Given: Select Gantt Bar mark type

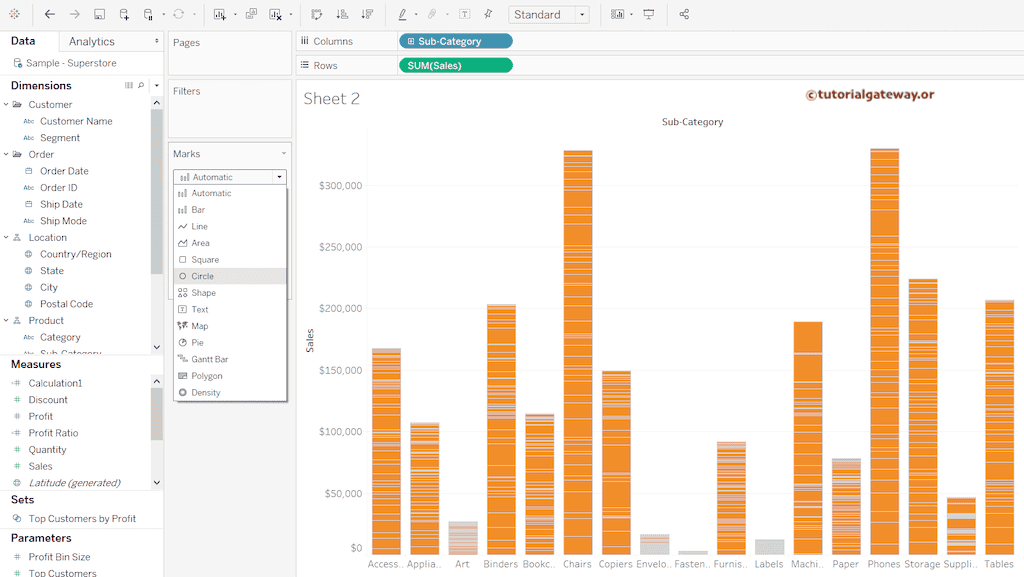Looking at the screenshot, I should [x=209, y=359].
